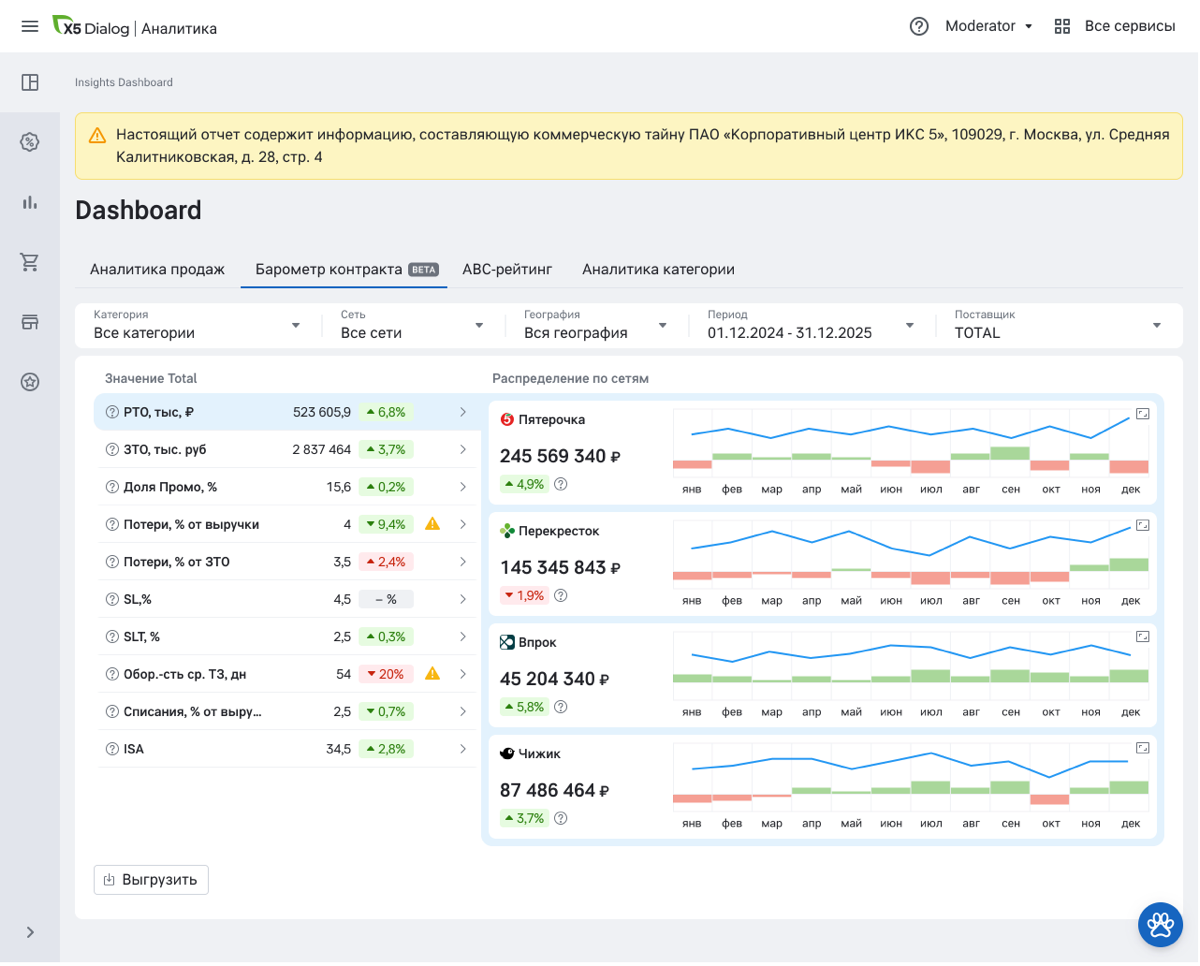This screenshot has height=966, width=1200.
Task: Expand the ЗТО, тыс. руб row chevron
Action: [x=463, y=450]
